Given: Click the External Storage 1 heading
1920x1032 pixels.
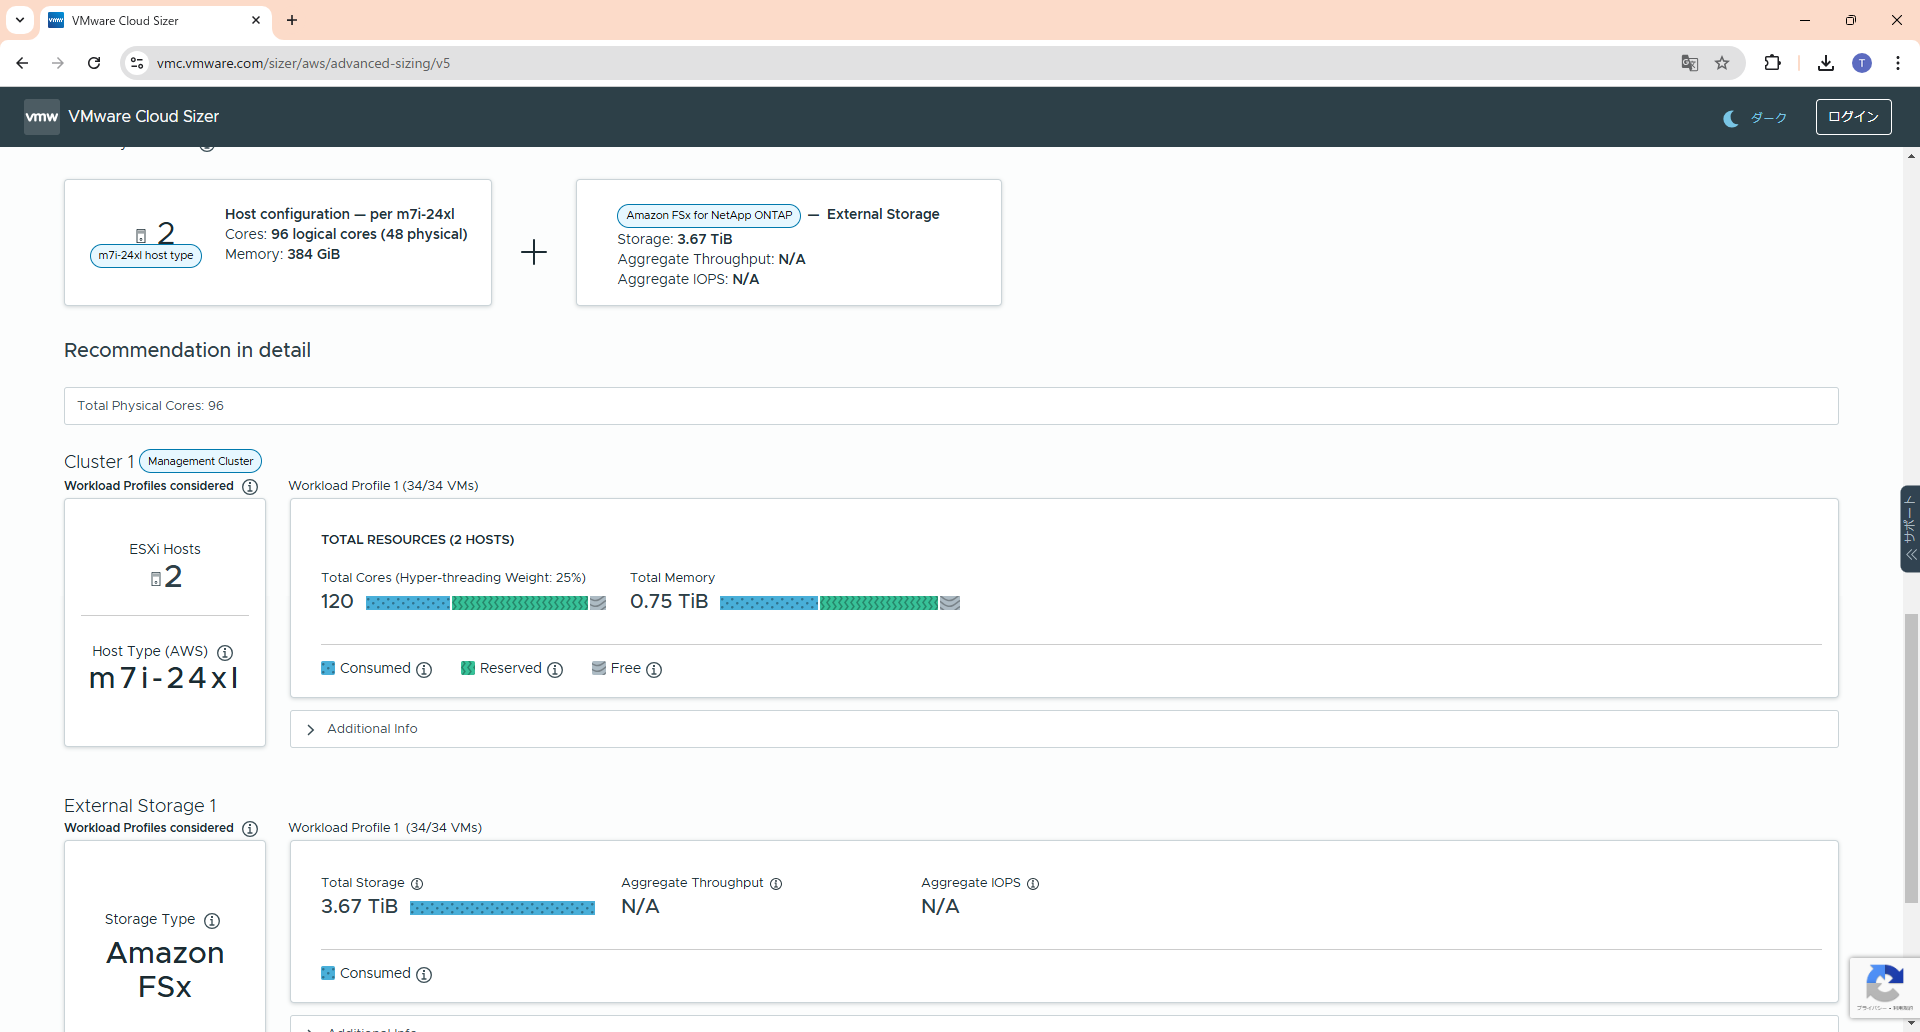Looking at the screenshot, I should (140, 806).
